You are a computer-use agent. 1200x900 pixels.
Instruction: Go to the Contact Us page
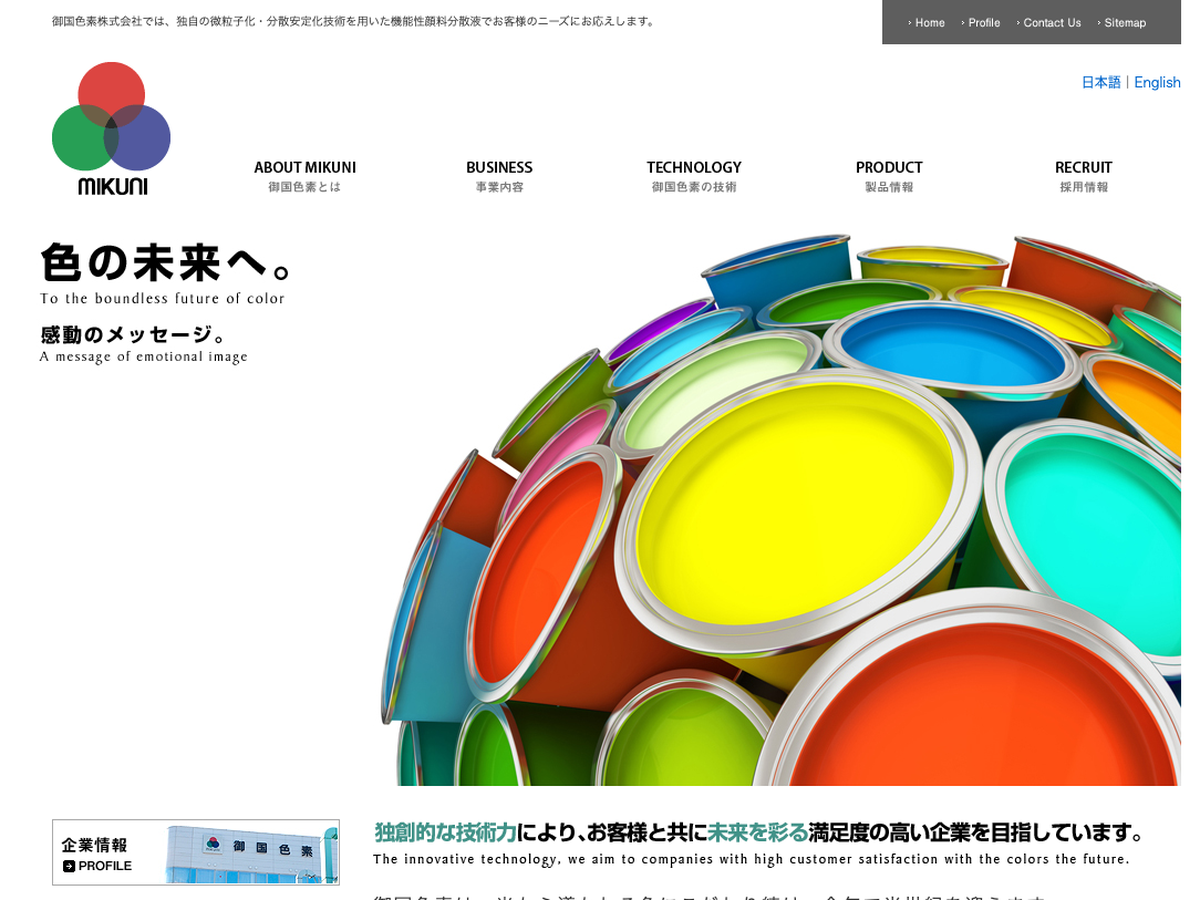(x=1051, y=23)
